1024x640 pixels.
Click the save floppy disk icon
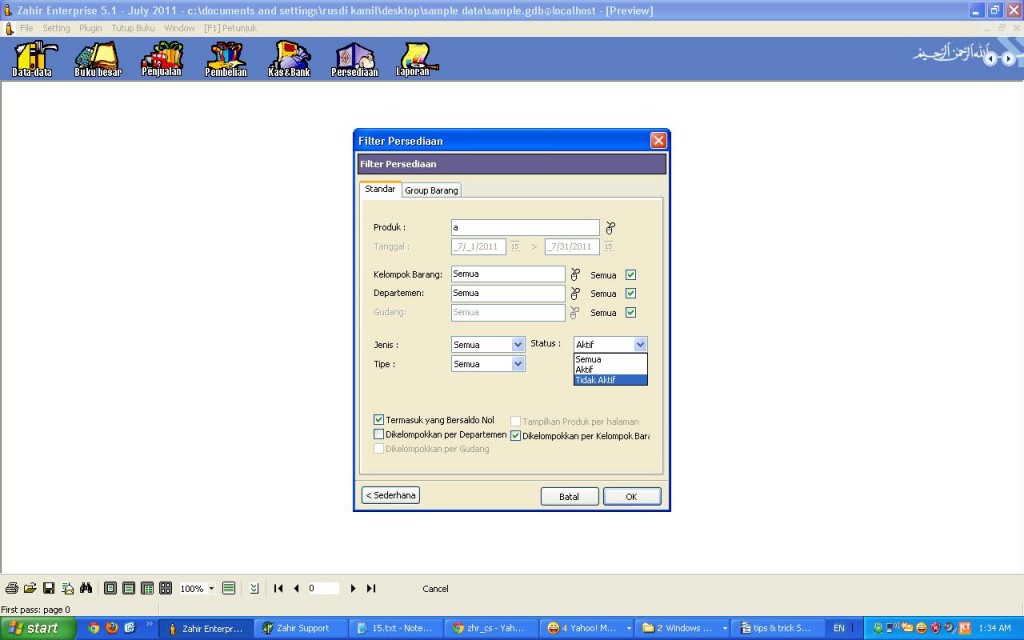tap(48, 588)
